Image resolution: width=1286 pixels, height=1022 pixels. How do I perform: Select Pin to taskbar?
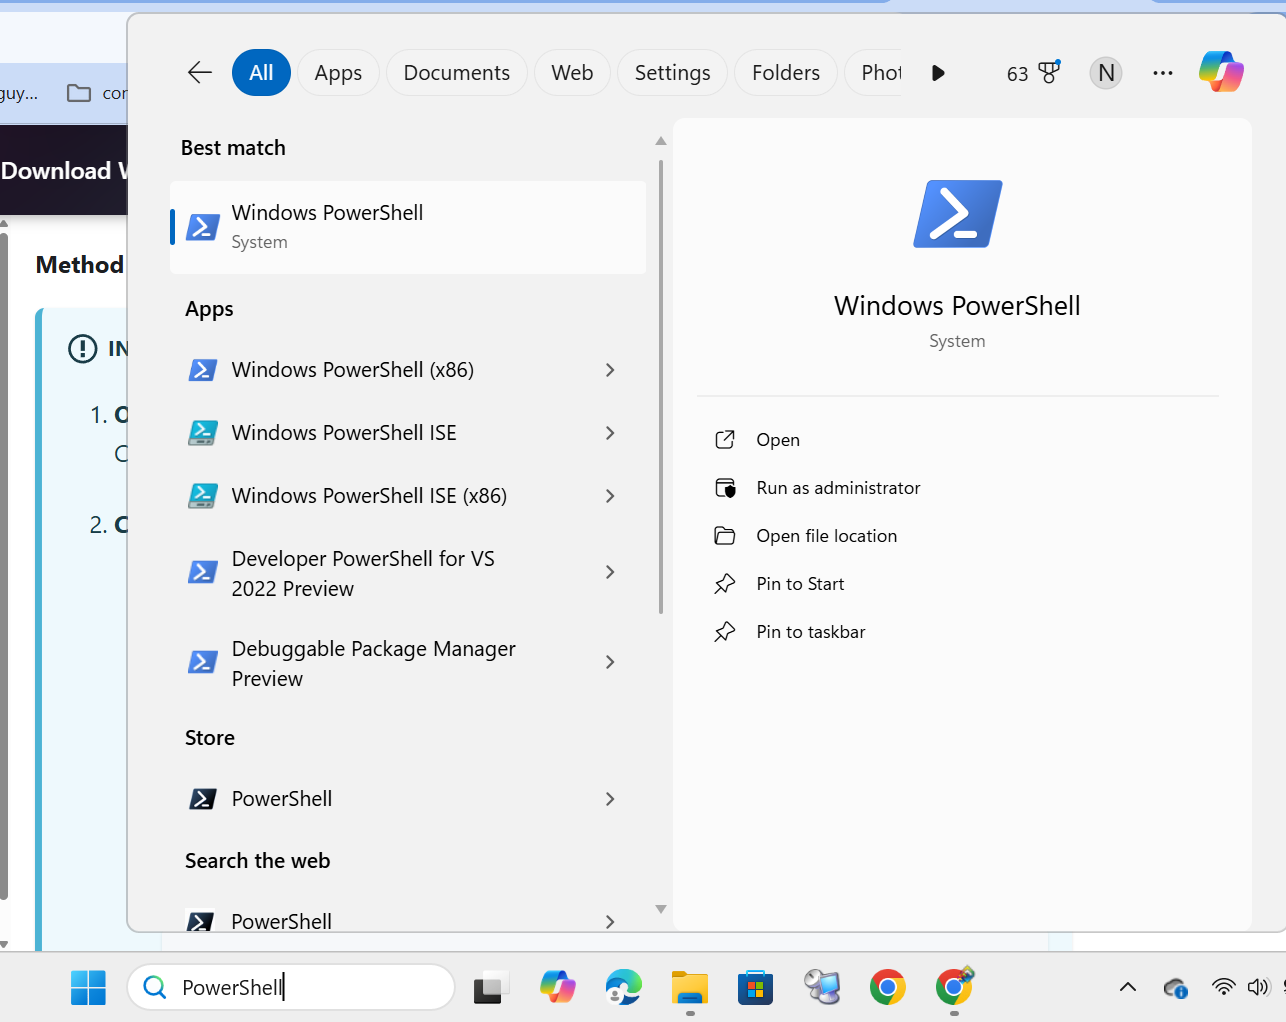[x=810, y=632]
